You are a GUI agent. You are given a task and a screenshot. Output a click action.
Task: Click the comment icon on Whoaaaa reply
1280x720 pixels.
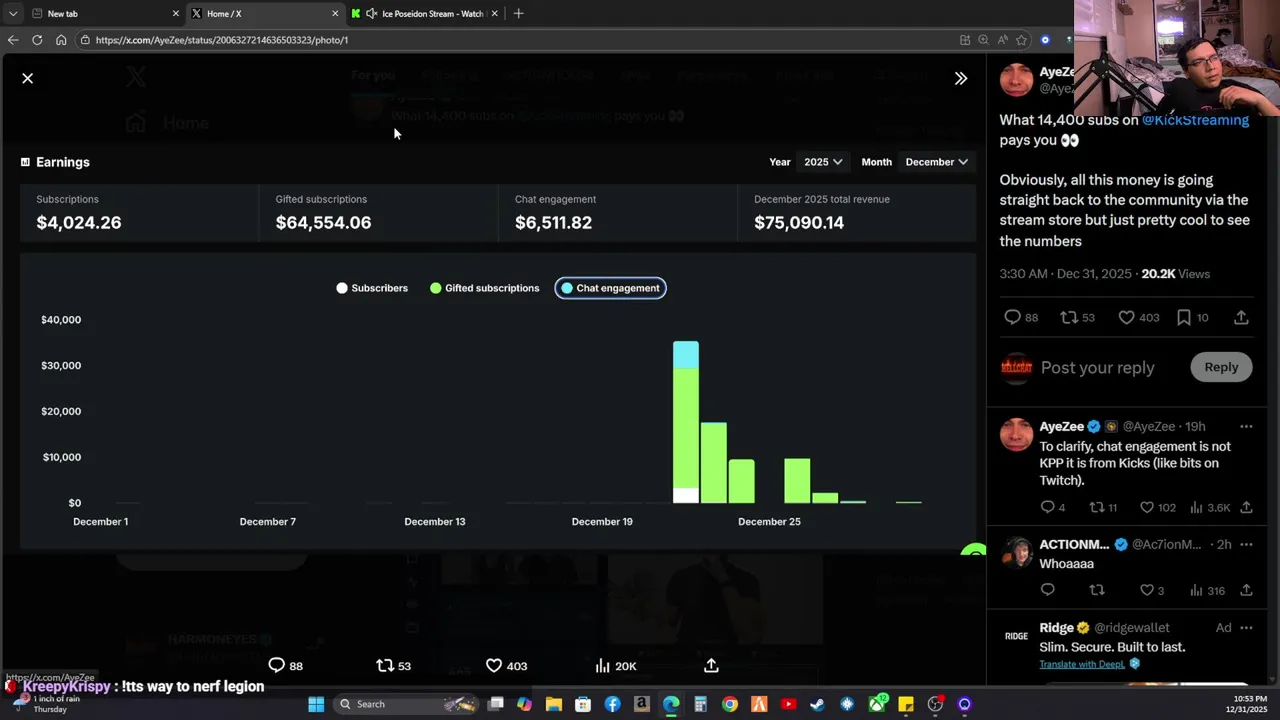coord(1048,590)
